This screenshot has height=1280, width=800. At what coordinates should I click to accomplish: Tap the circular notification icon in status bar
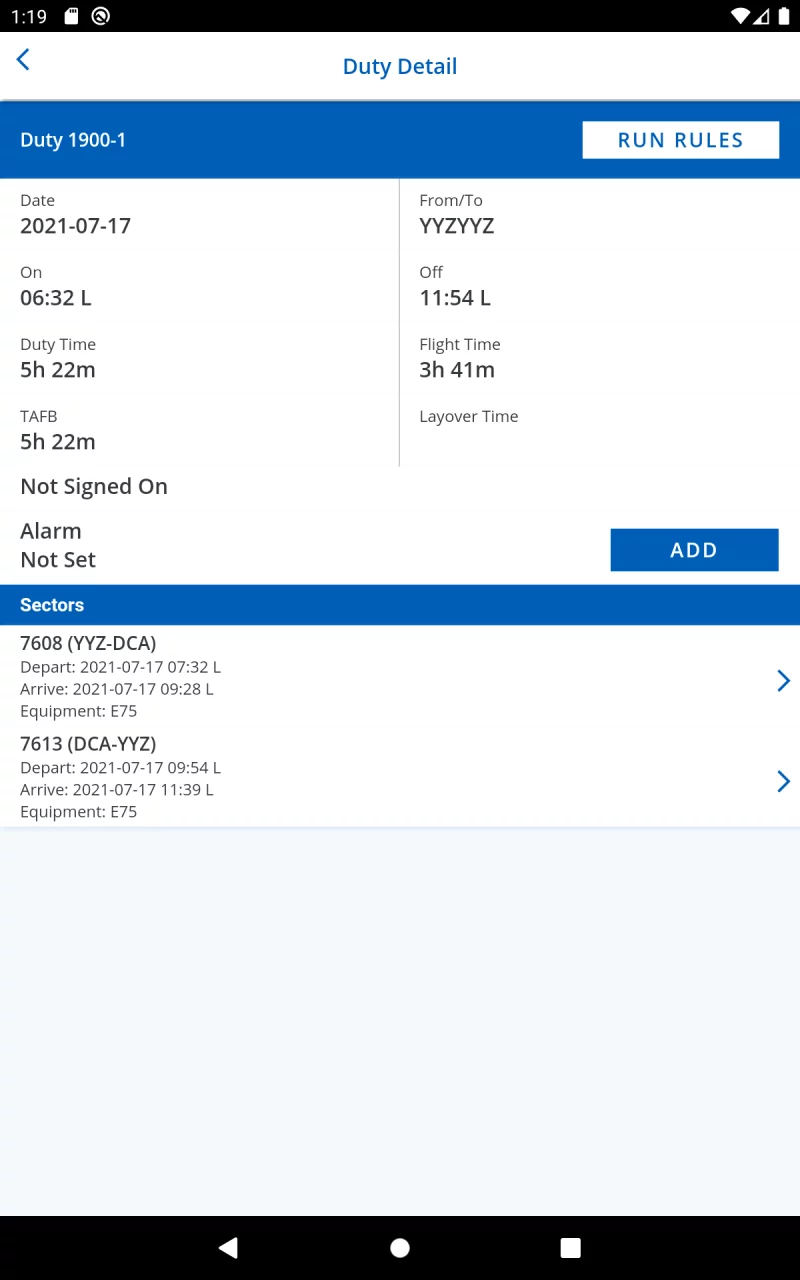click(x=100, y=16)
